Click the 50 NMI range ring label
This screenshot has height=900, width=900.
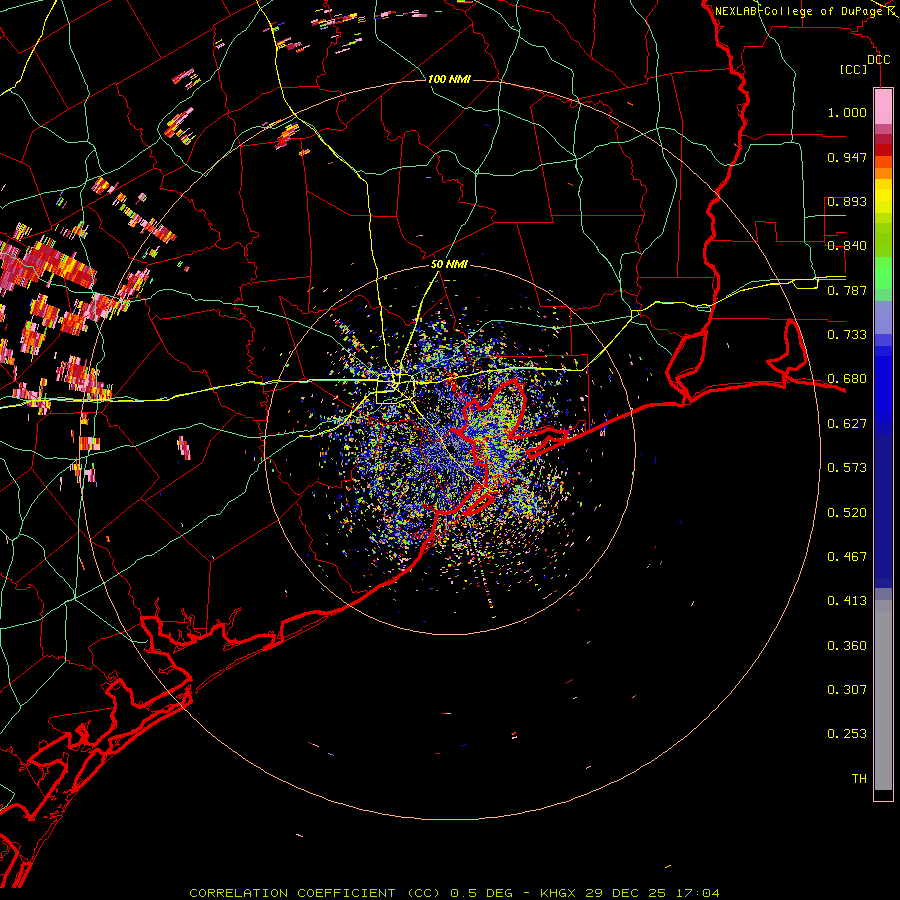[x=449, y=264]
